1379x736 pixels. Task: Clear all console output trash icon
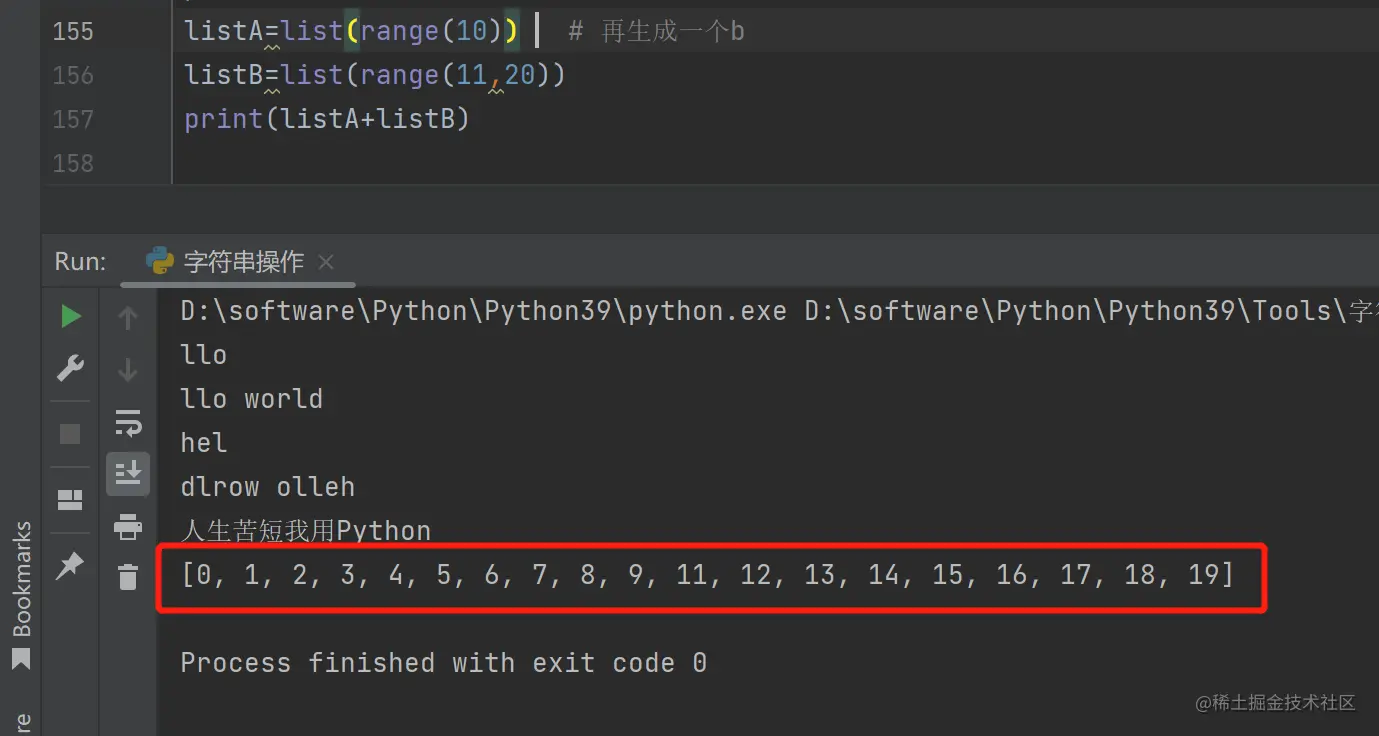pyautogui.click(x=128, y=577)
